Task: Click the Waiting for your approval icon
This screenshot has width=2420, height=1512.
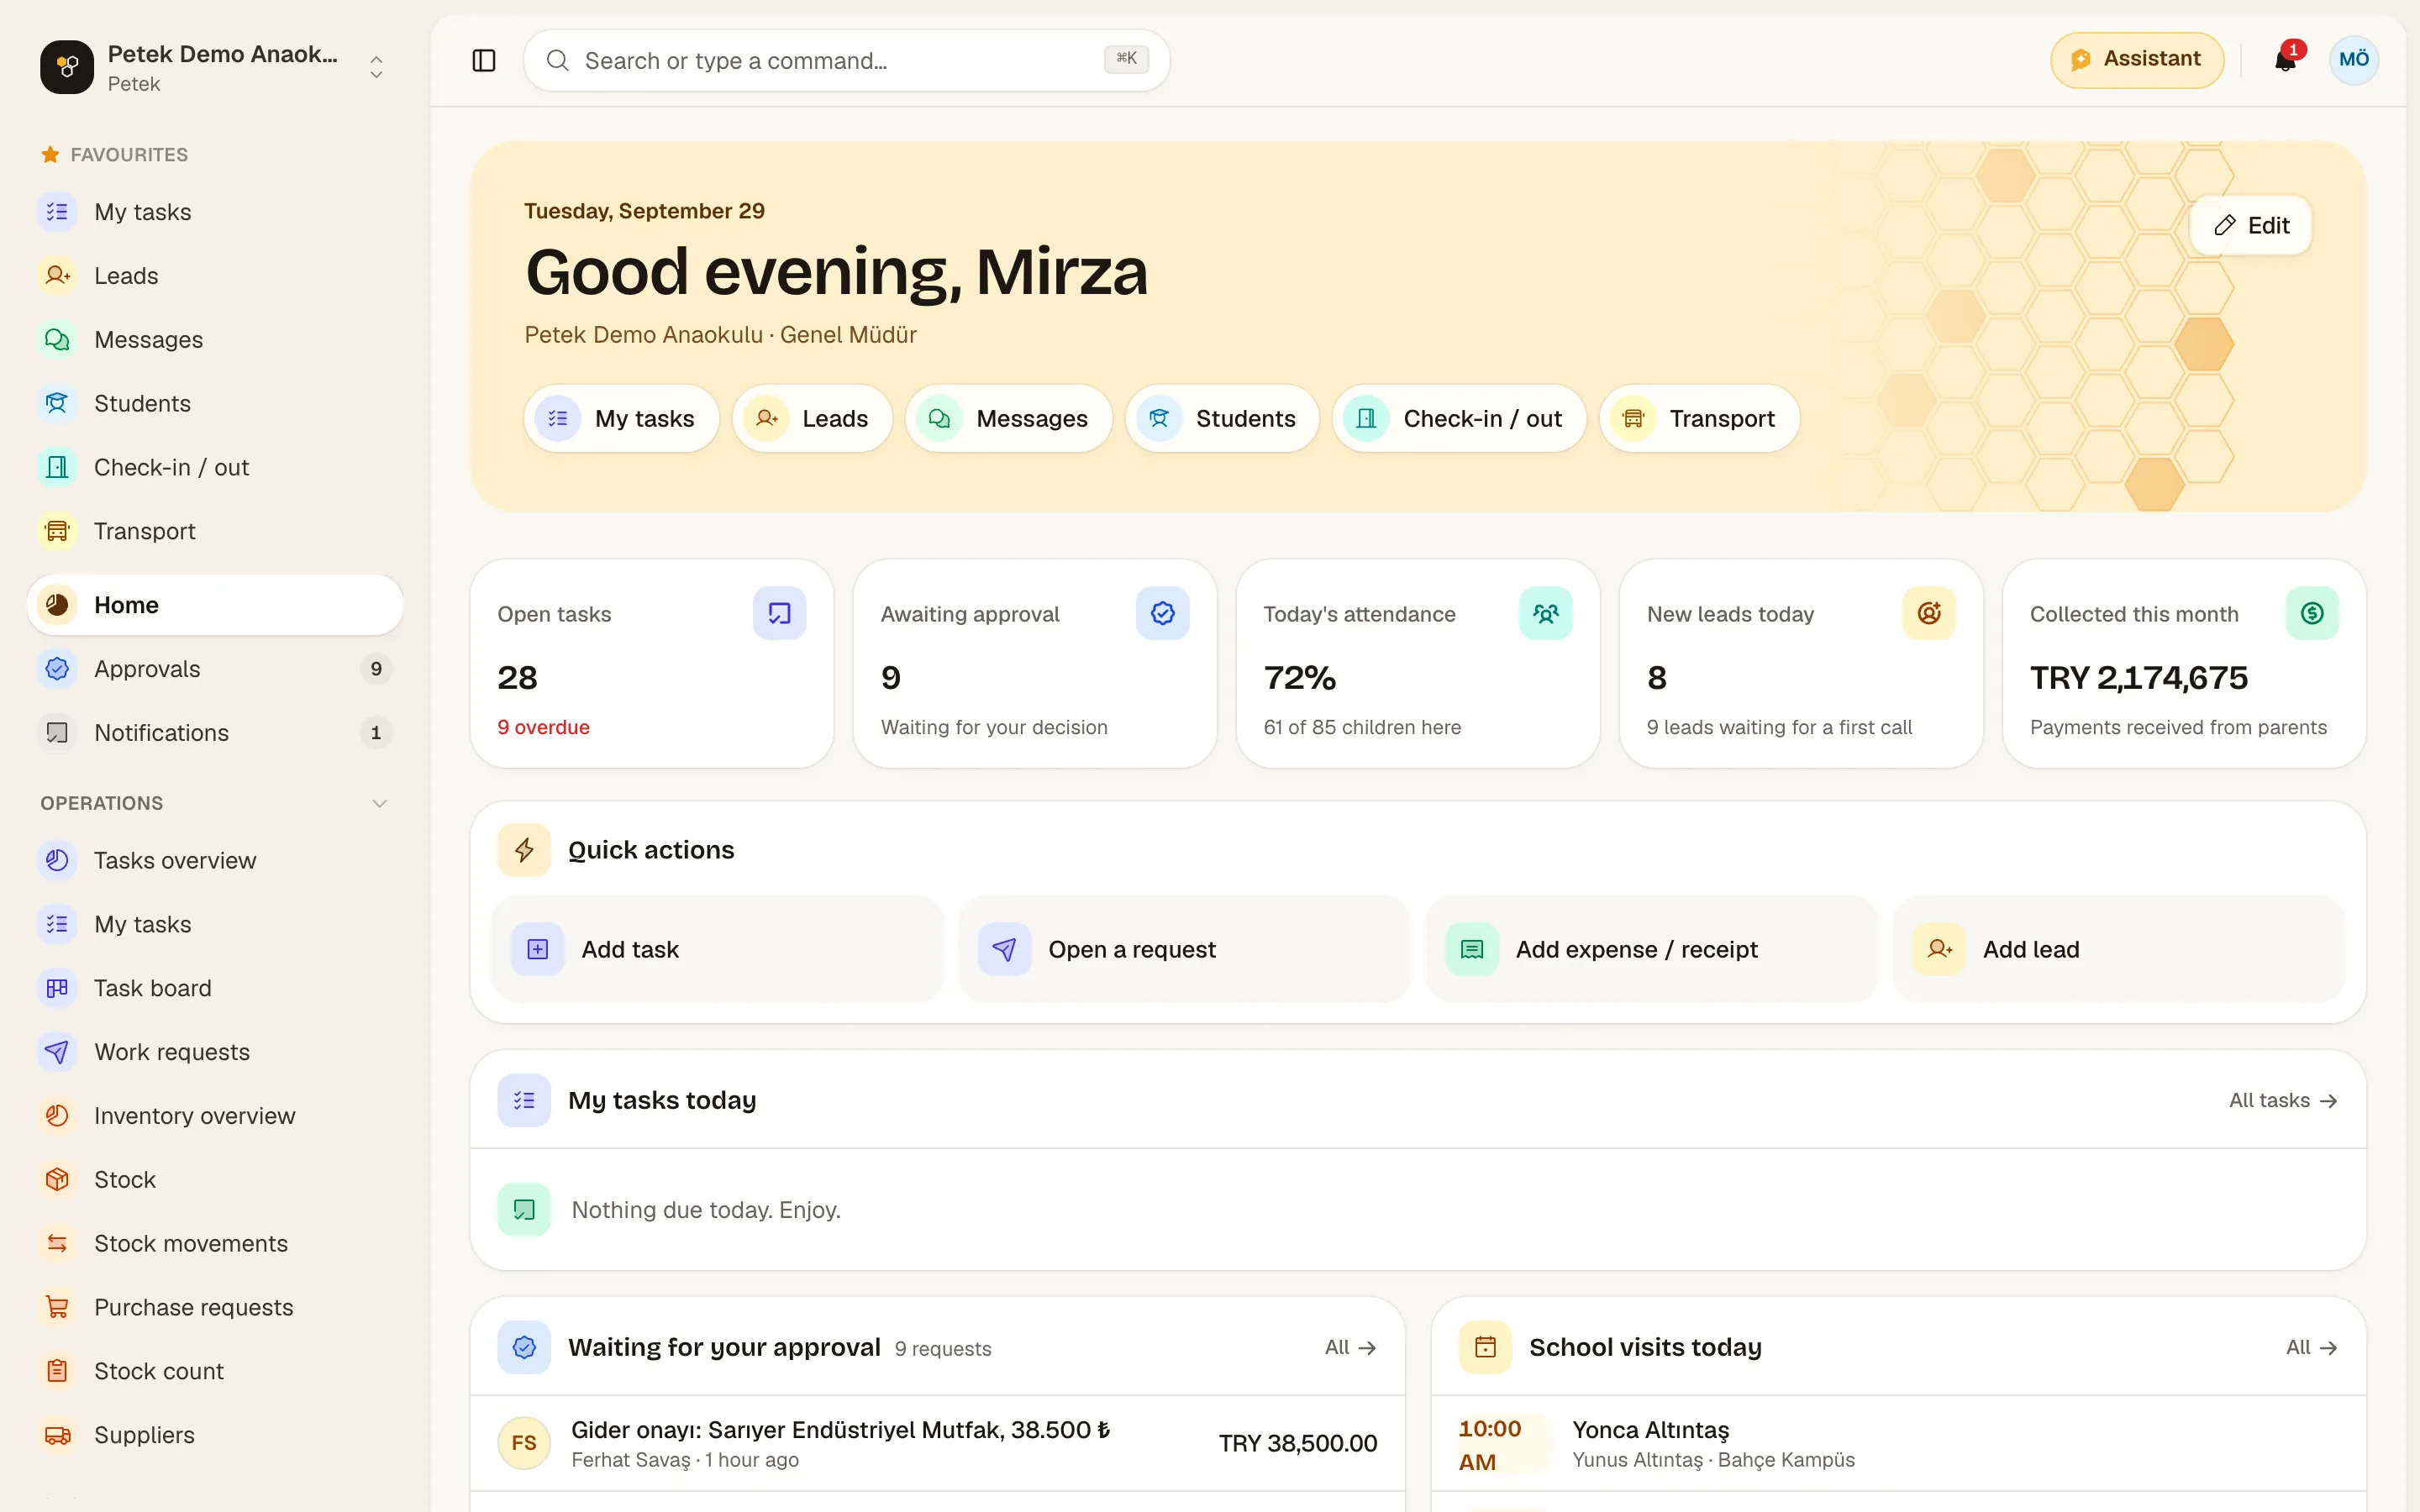Action: (x=524, y=1347)
